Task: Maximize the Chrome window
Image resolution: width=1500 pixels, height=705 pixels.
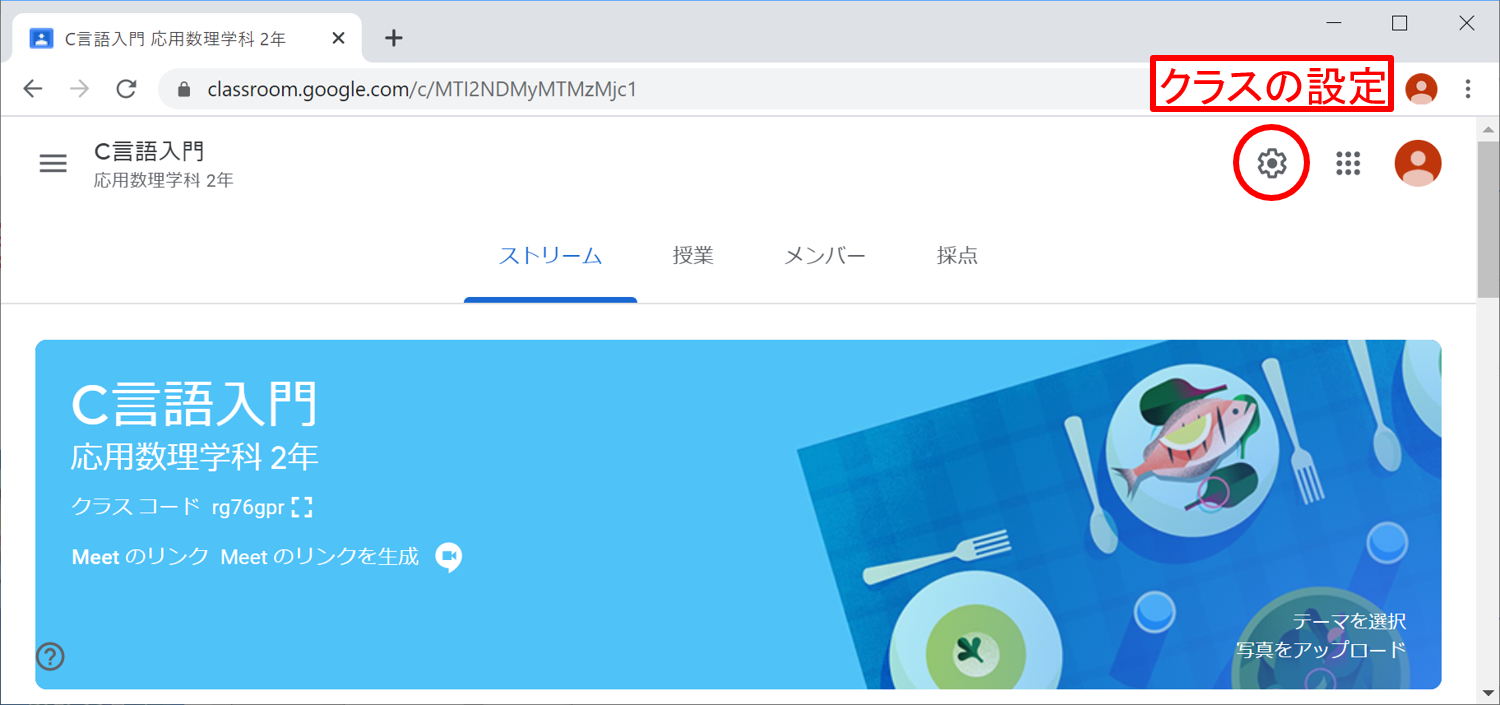Action: pyautogui.click(x=1400, y=23)
